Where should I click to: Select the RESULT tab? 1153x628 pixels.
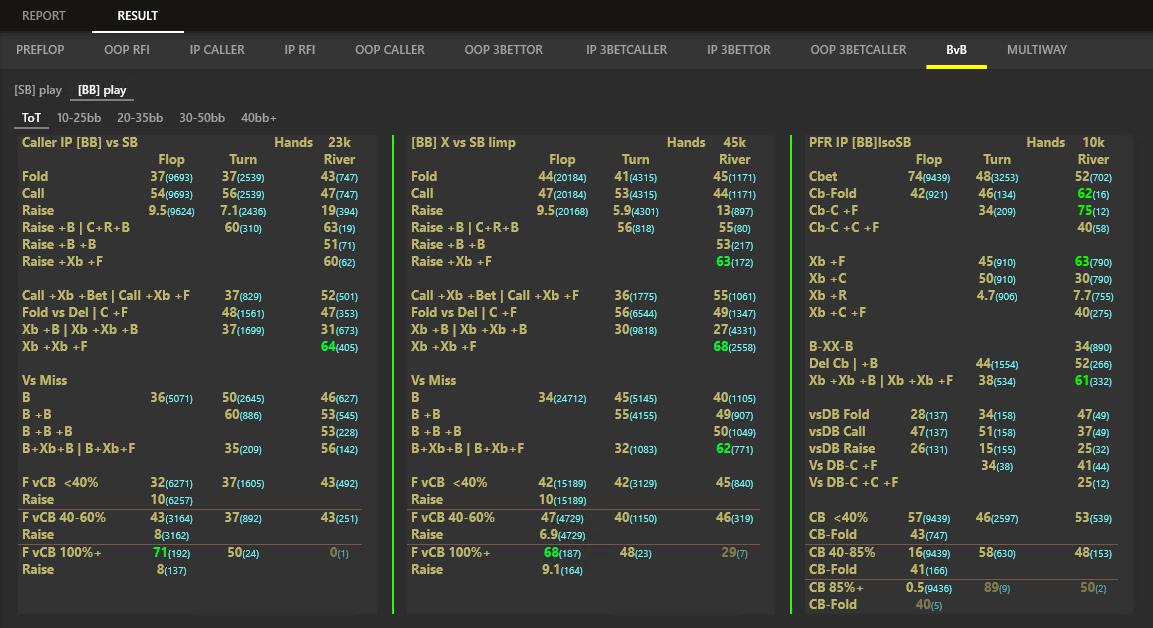point(137,16)
